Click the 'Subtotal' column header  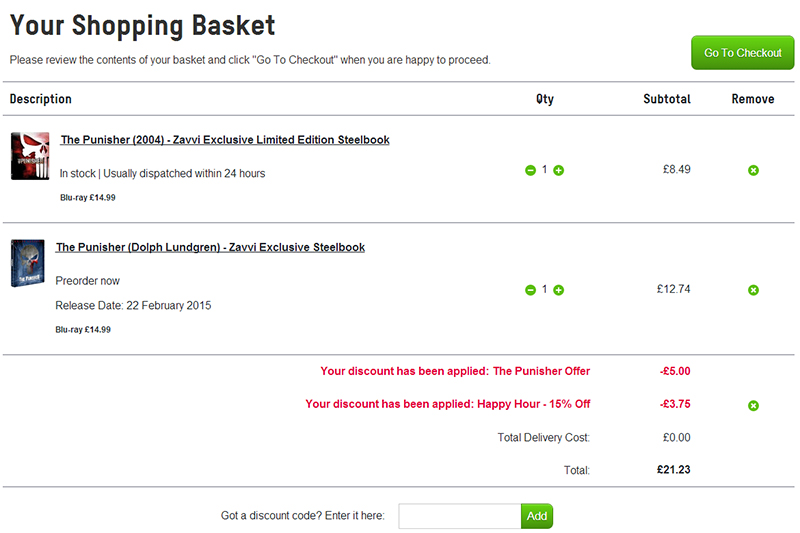(x=667, y=99)
